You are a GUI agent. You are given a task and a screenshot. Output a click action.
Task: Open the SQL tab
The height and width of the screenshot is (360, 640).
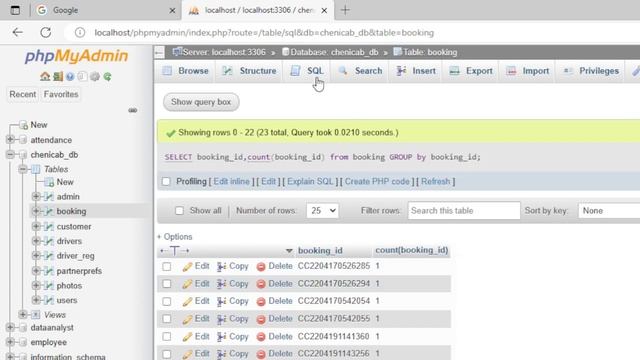307,71
